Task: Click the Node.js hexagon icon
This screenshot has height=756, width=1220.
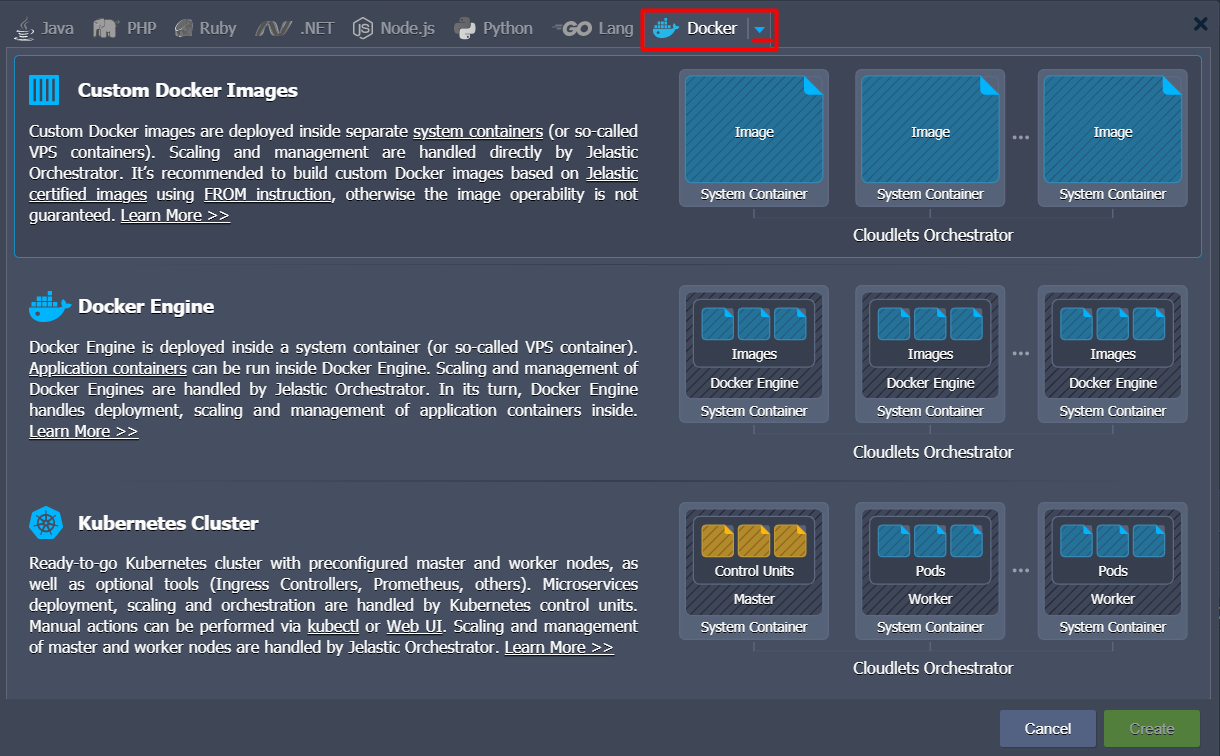Action: coord(362,28)
